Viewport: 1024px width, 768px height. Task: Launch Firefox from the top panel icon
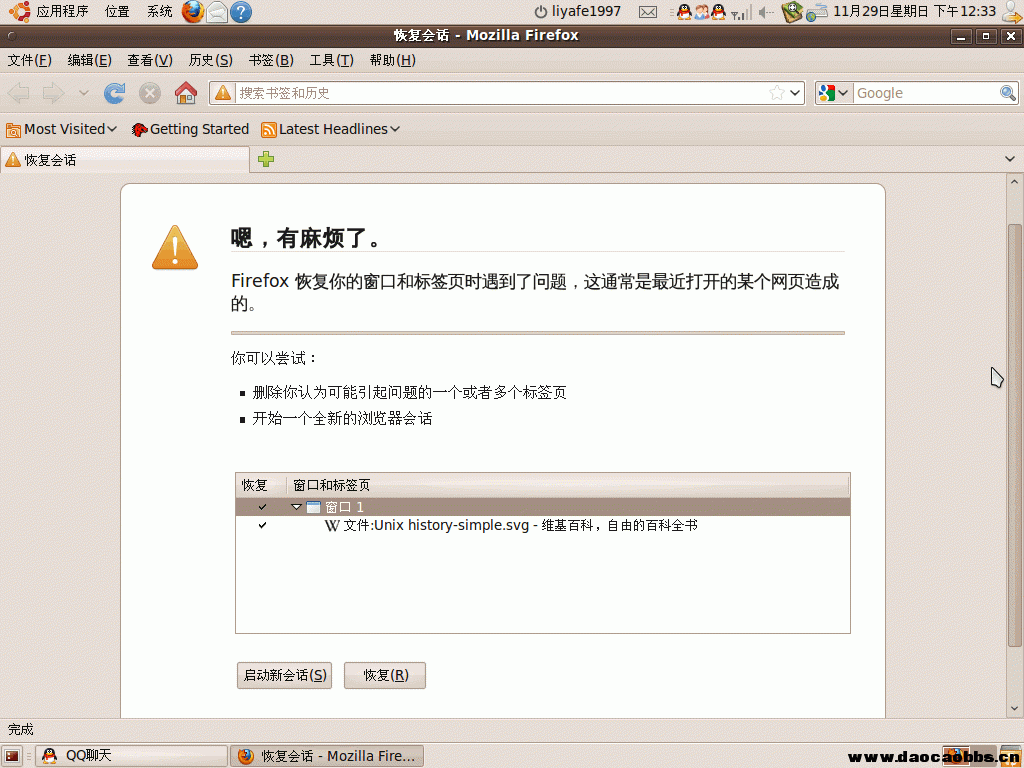192,12
